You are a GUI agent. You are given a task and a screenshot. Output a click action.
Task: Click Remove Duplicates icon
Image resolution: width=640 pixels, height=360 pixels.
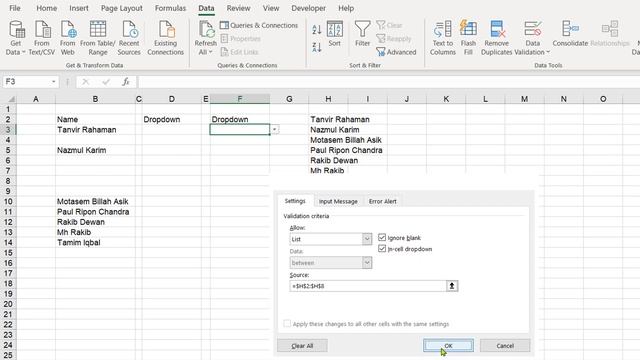pyautogui.click(x=497, y=30)
